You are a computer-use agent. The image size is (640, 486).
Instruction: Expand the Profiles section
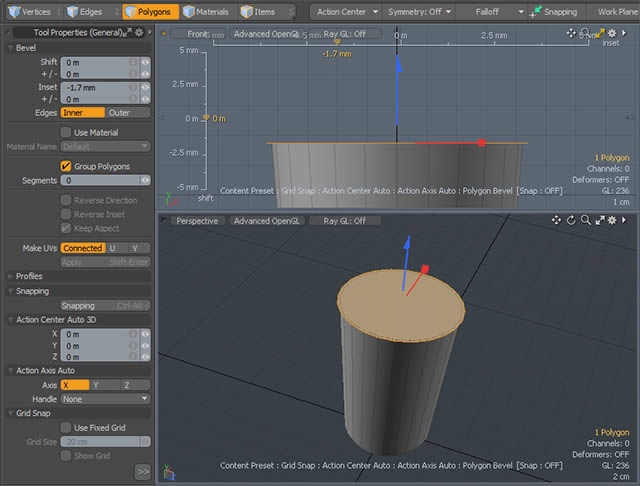click(x=30, y=276)
